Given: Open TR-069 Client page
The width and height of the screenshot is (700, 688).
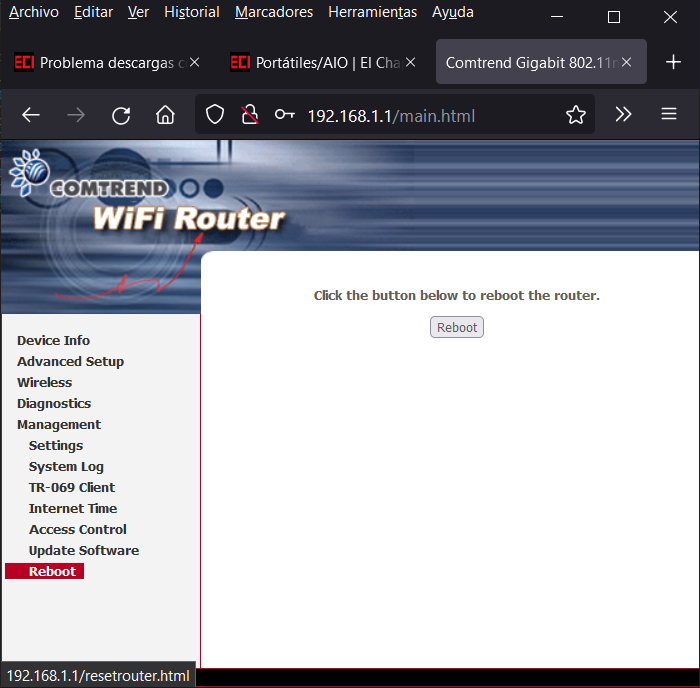Looking at the screenshot, I should [x=72, y=488].
